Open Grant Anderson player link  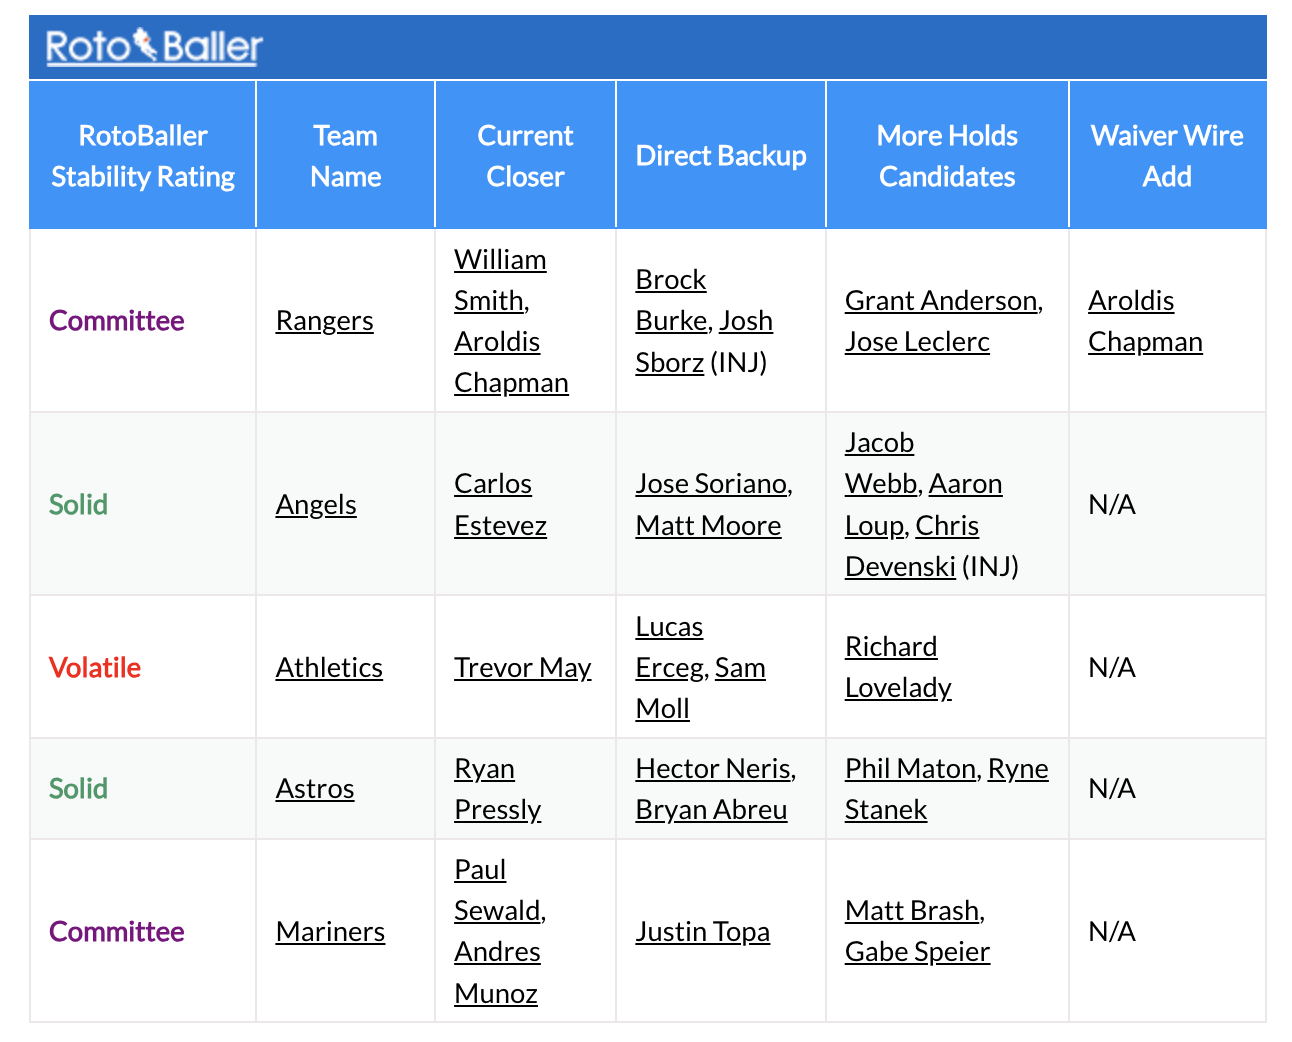pos(941,301)
